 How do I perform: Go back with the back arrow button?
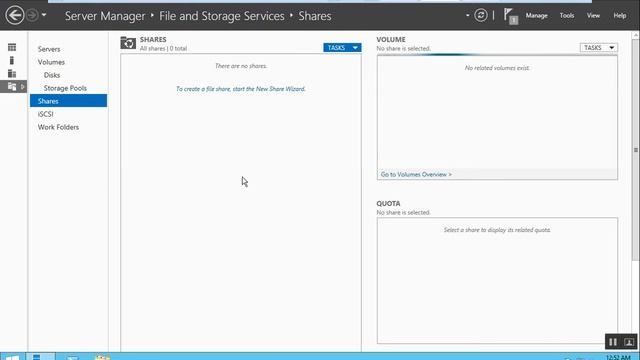click(x=15, y=16)
